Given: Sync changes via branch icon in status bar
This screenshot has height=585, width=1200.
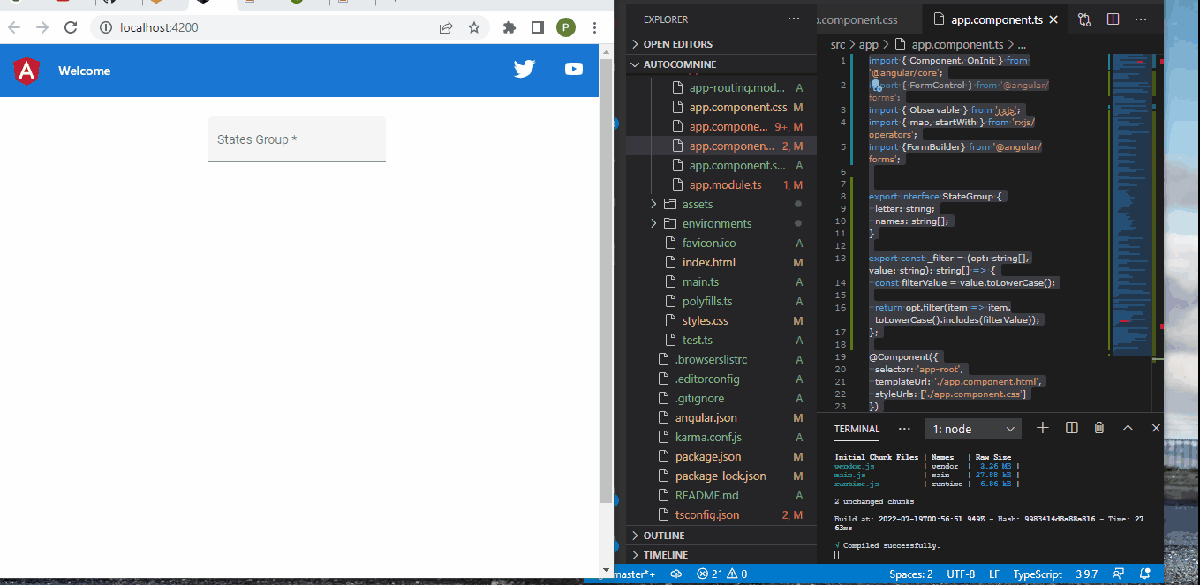Looking at the screenshot, I should (x=676, y=574).
